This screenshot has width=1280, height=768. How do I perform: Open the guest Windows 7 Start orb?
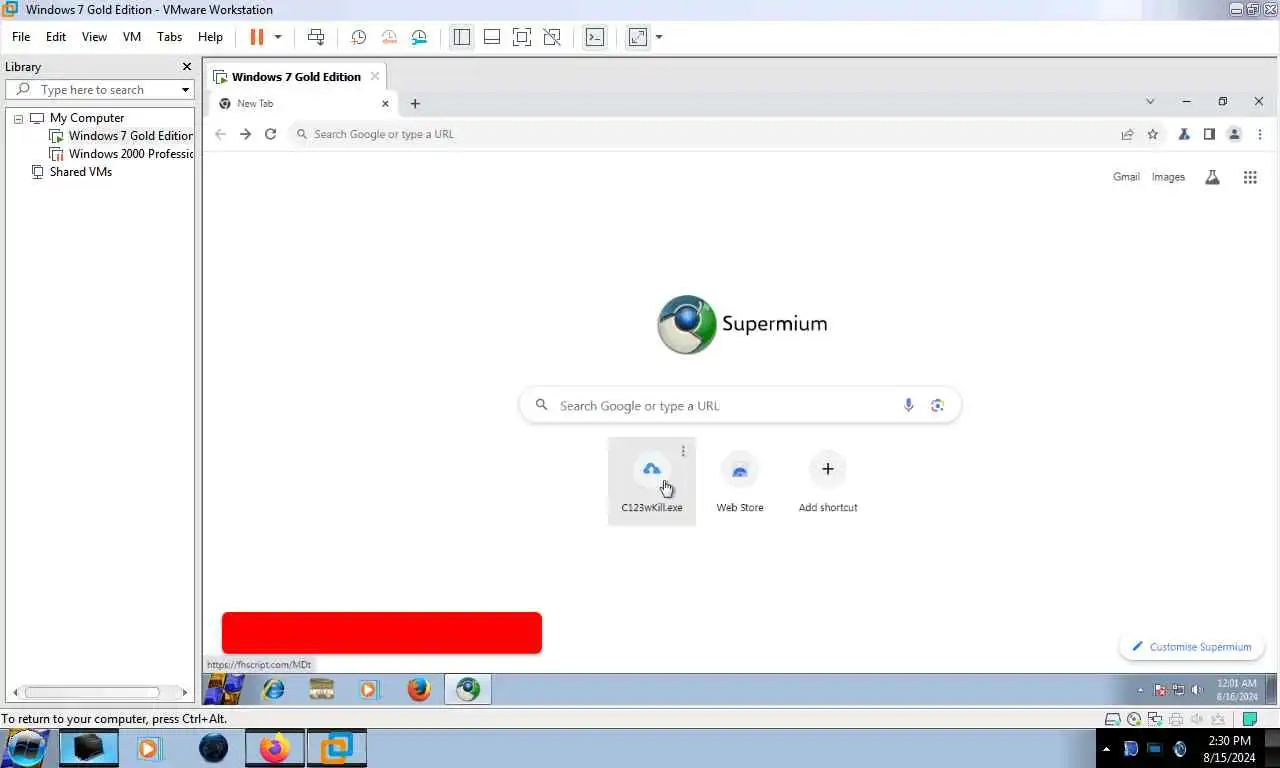coord(225,689)
